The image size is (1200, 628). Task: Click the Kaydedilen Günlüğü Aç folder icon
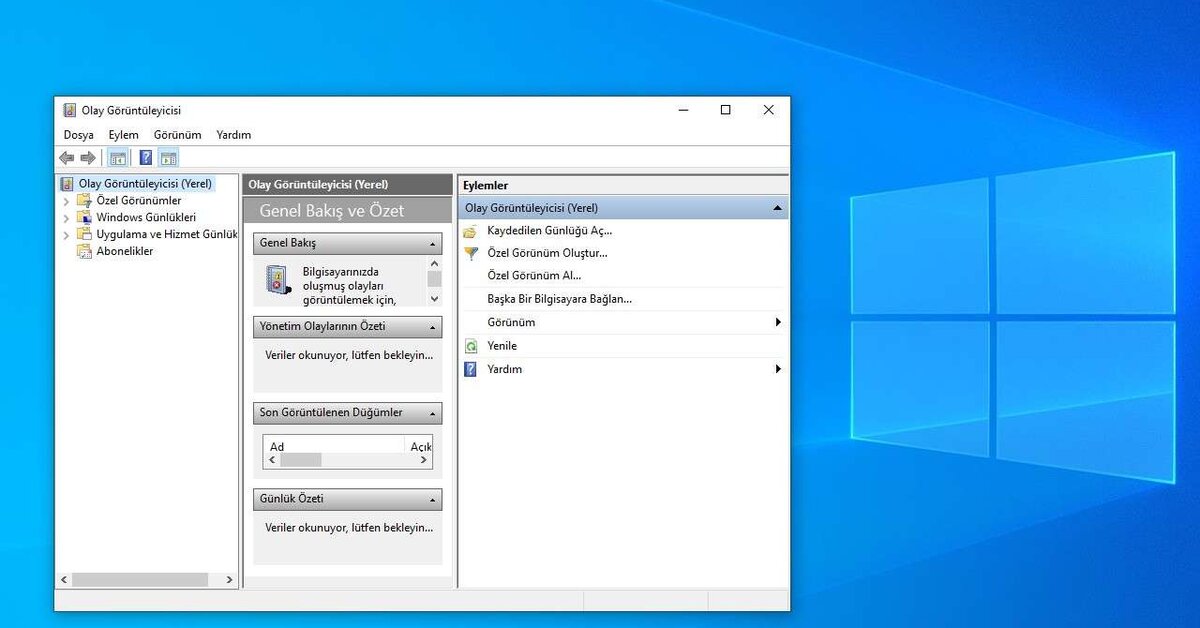click(x=471, y=231)
